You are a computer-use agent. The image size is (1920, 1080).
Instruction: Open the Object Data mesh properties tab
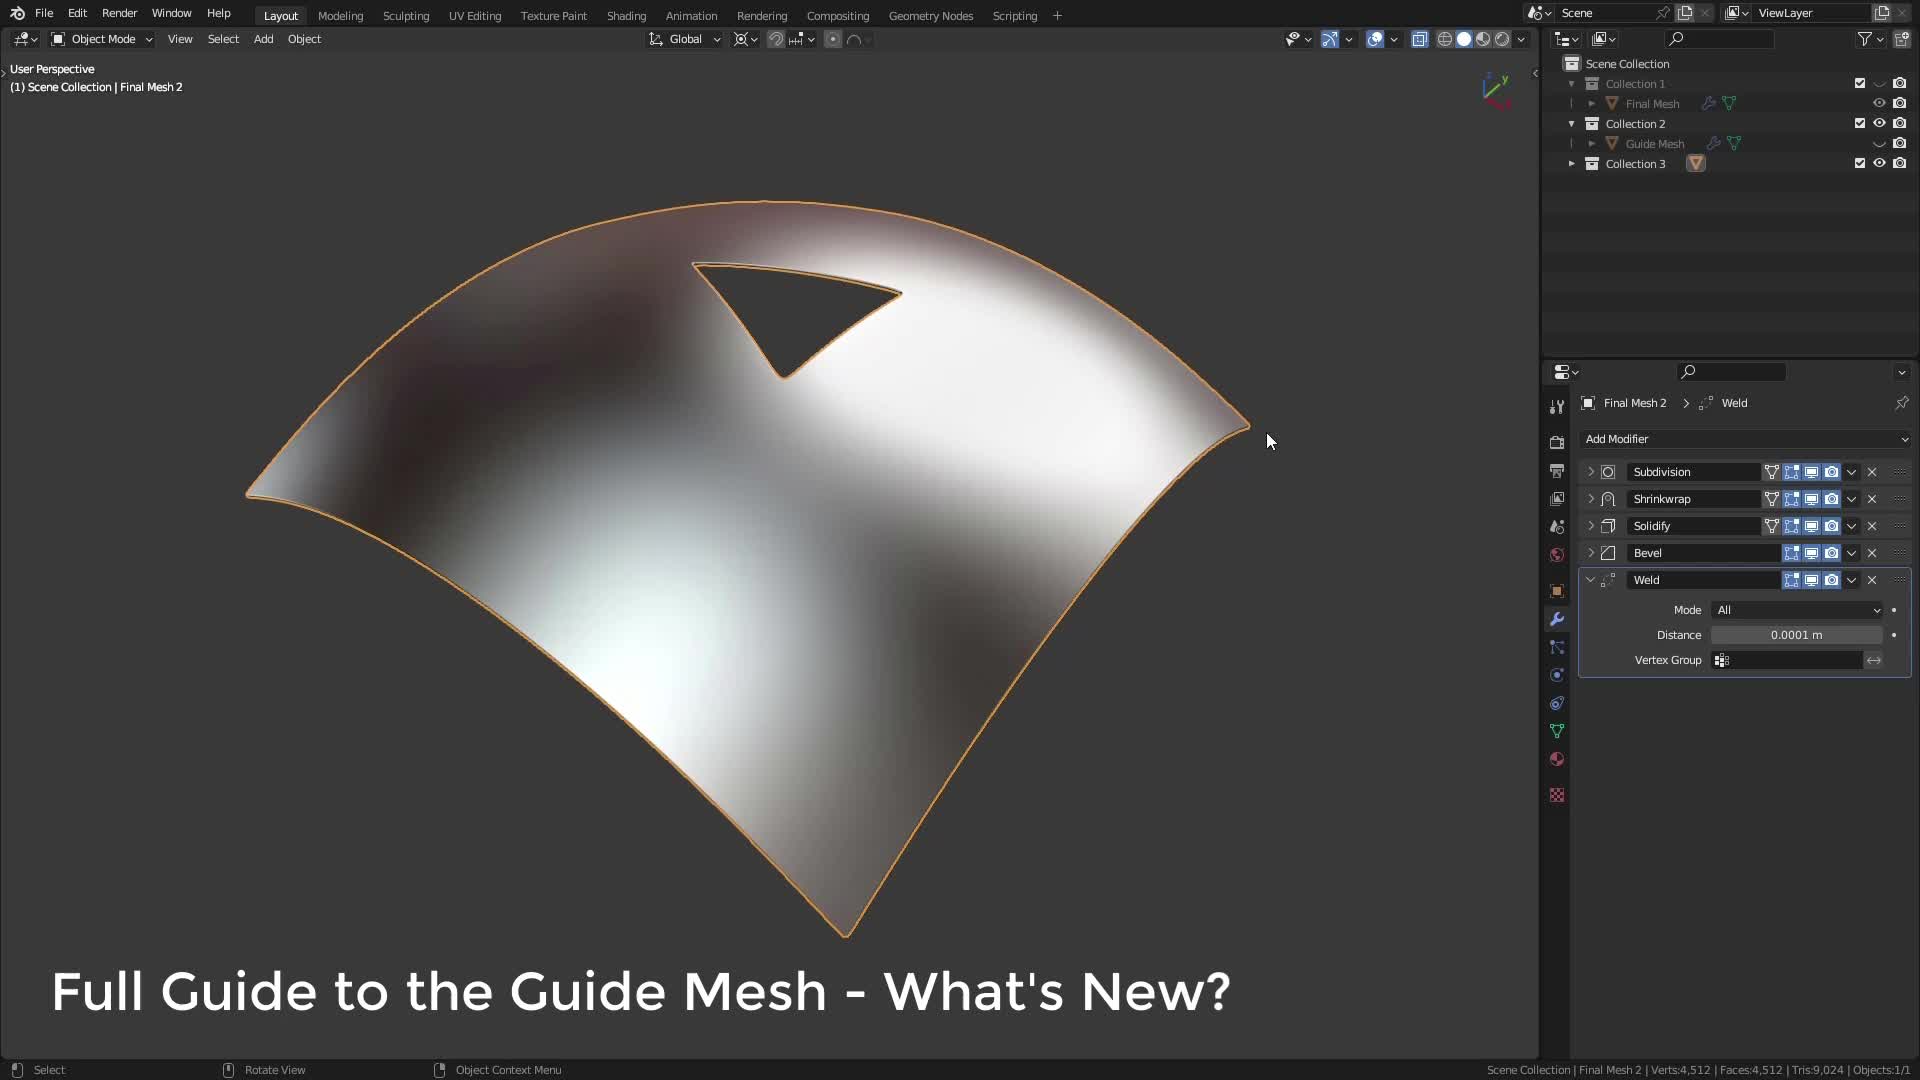(1557, 731)
